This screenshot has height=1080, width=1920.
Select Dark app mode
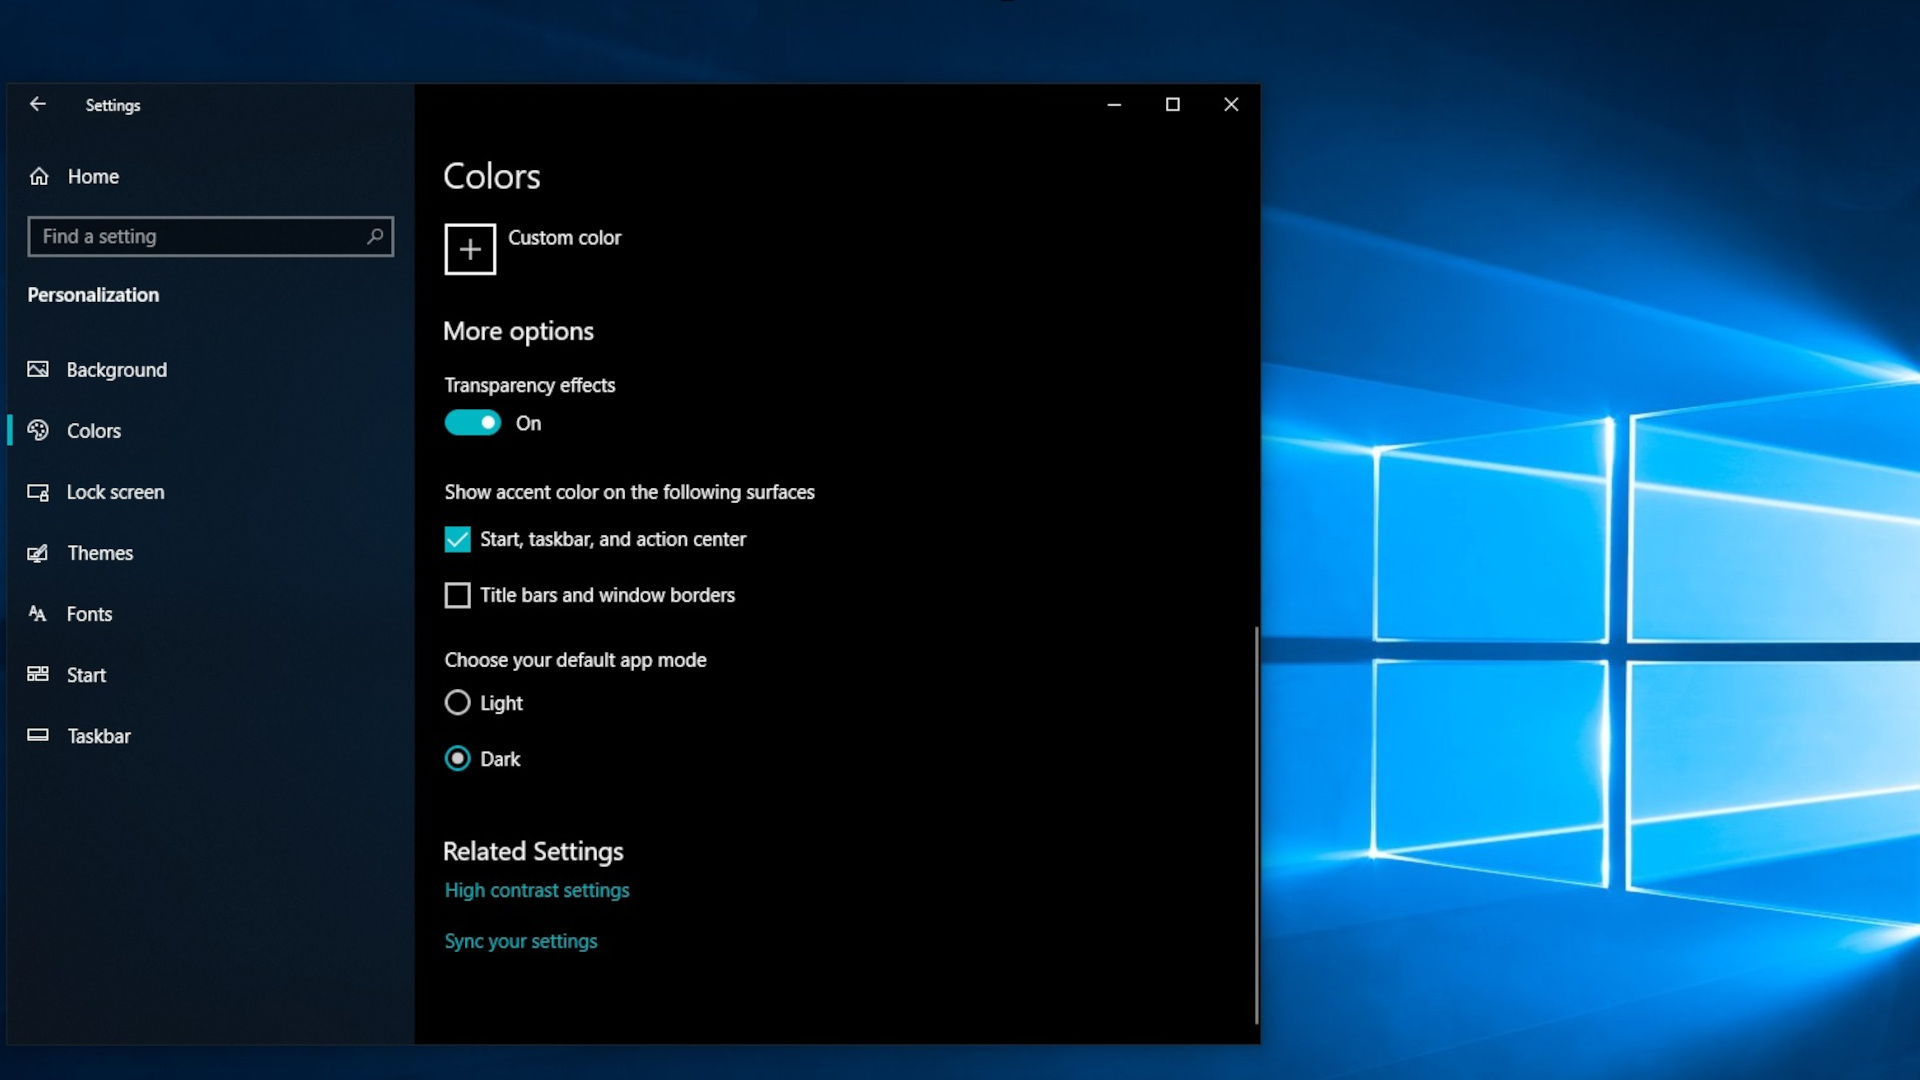coord(457,759)
